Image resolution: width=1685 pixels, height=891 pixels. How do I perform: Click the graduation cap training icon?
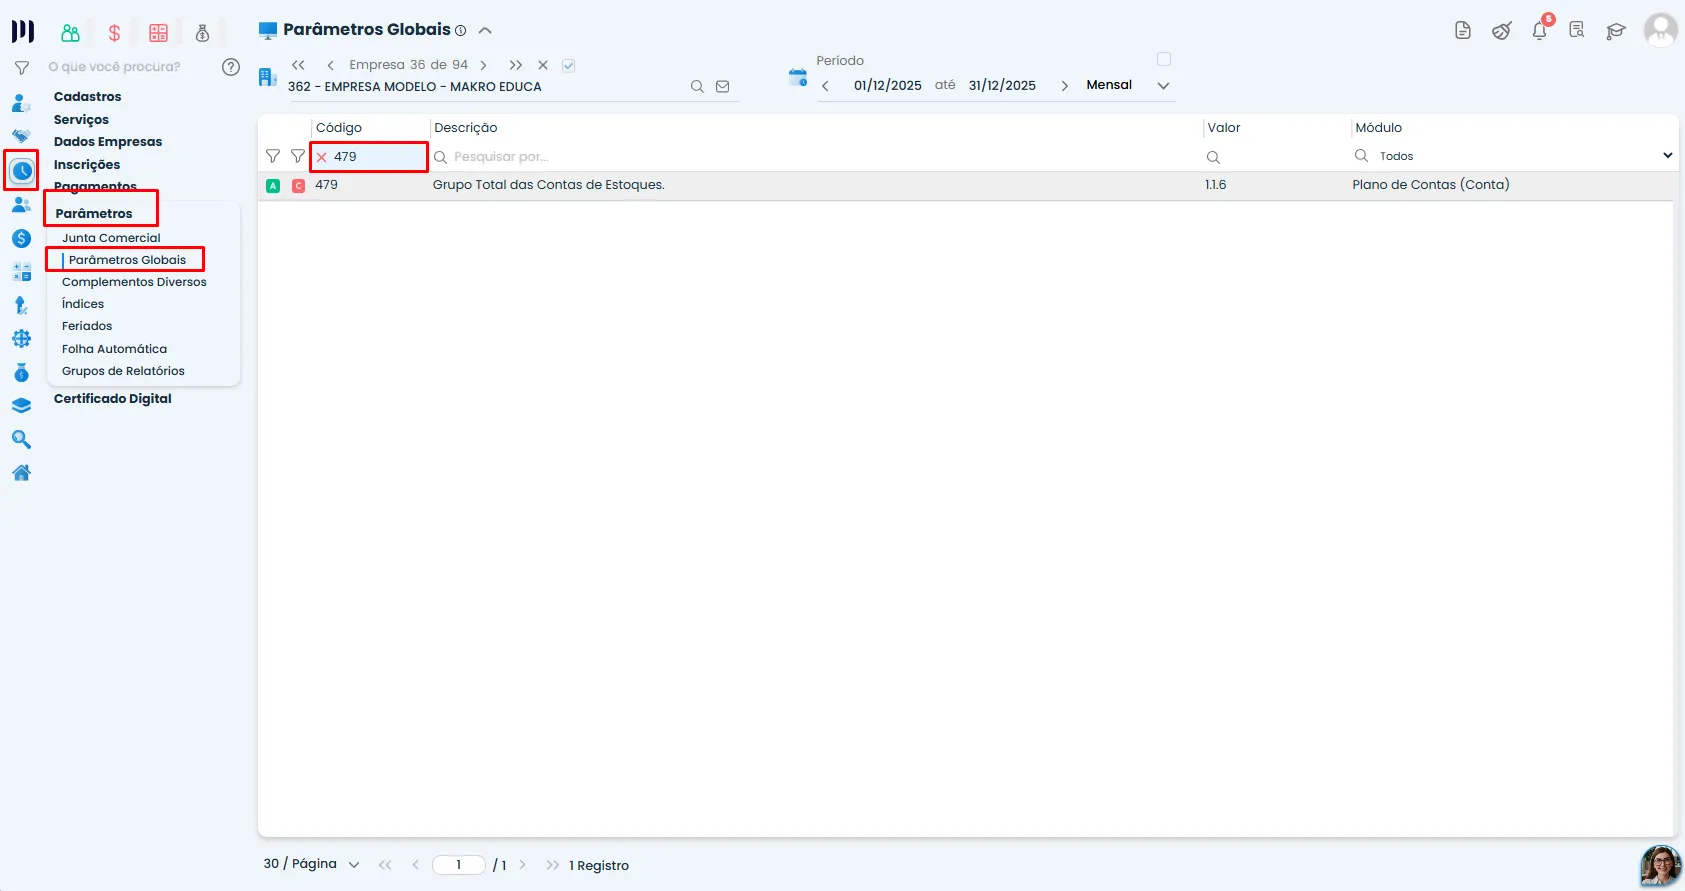(1616, 31)
